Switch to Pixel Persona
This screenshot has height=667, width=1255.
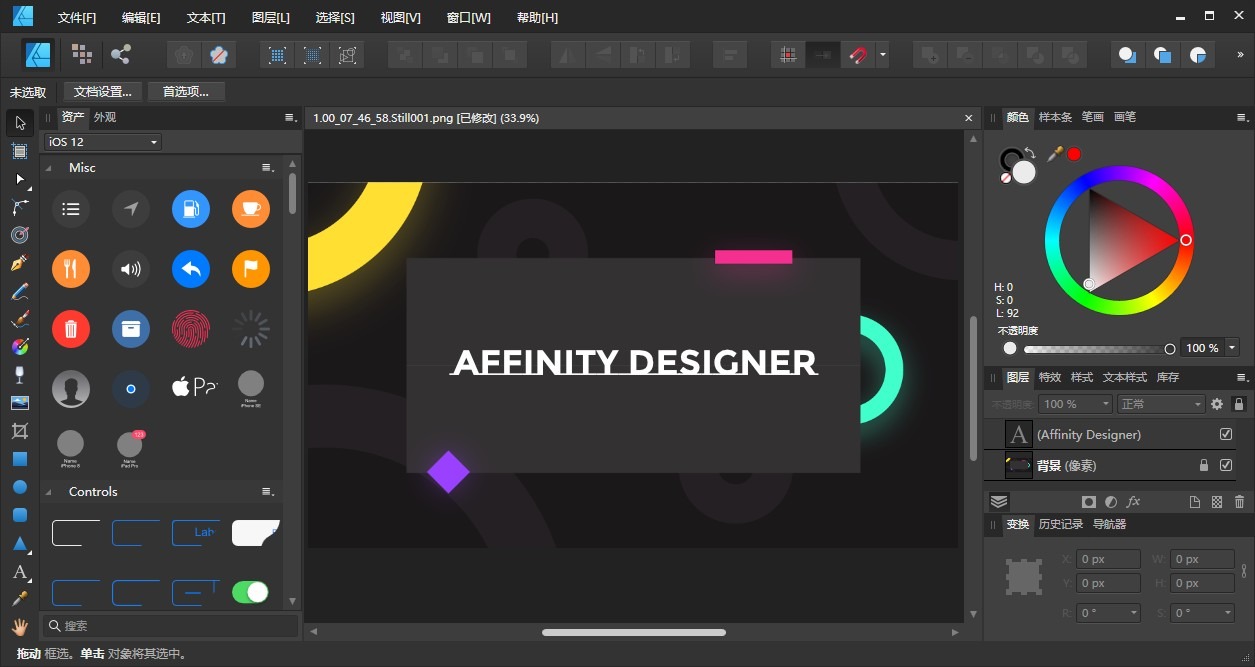[x=82, y=54]
